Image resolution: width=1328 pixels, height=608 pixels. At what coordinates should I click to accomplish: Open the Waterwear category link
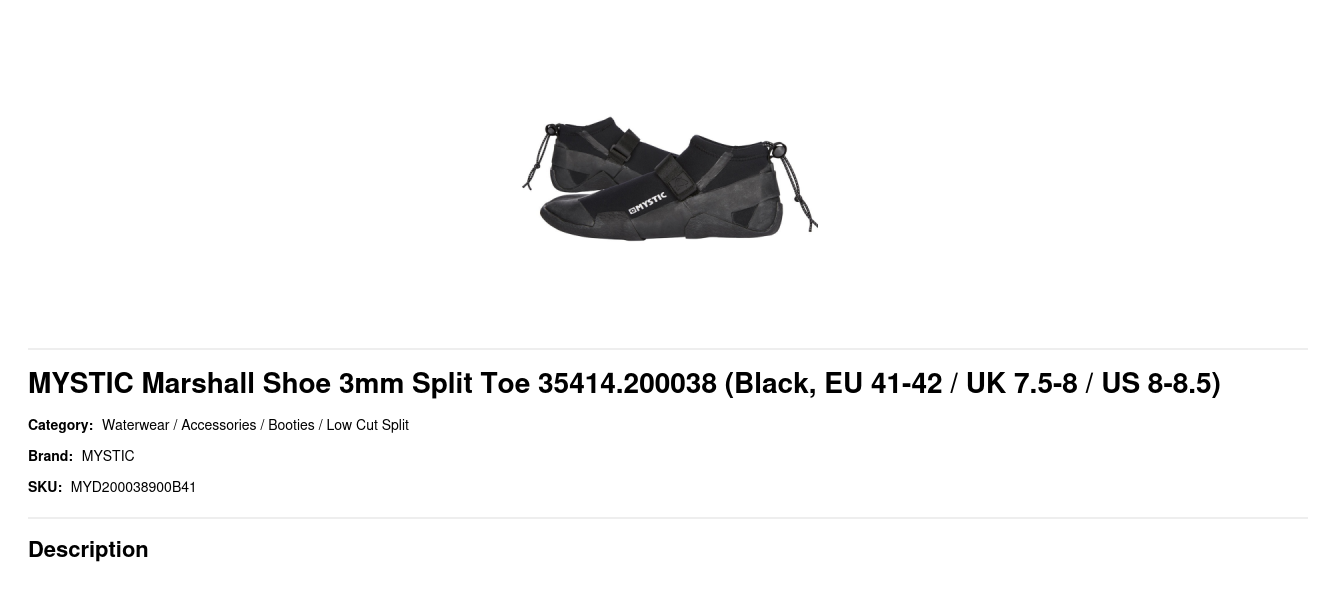135,425
